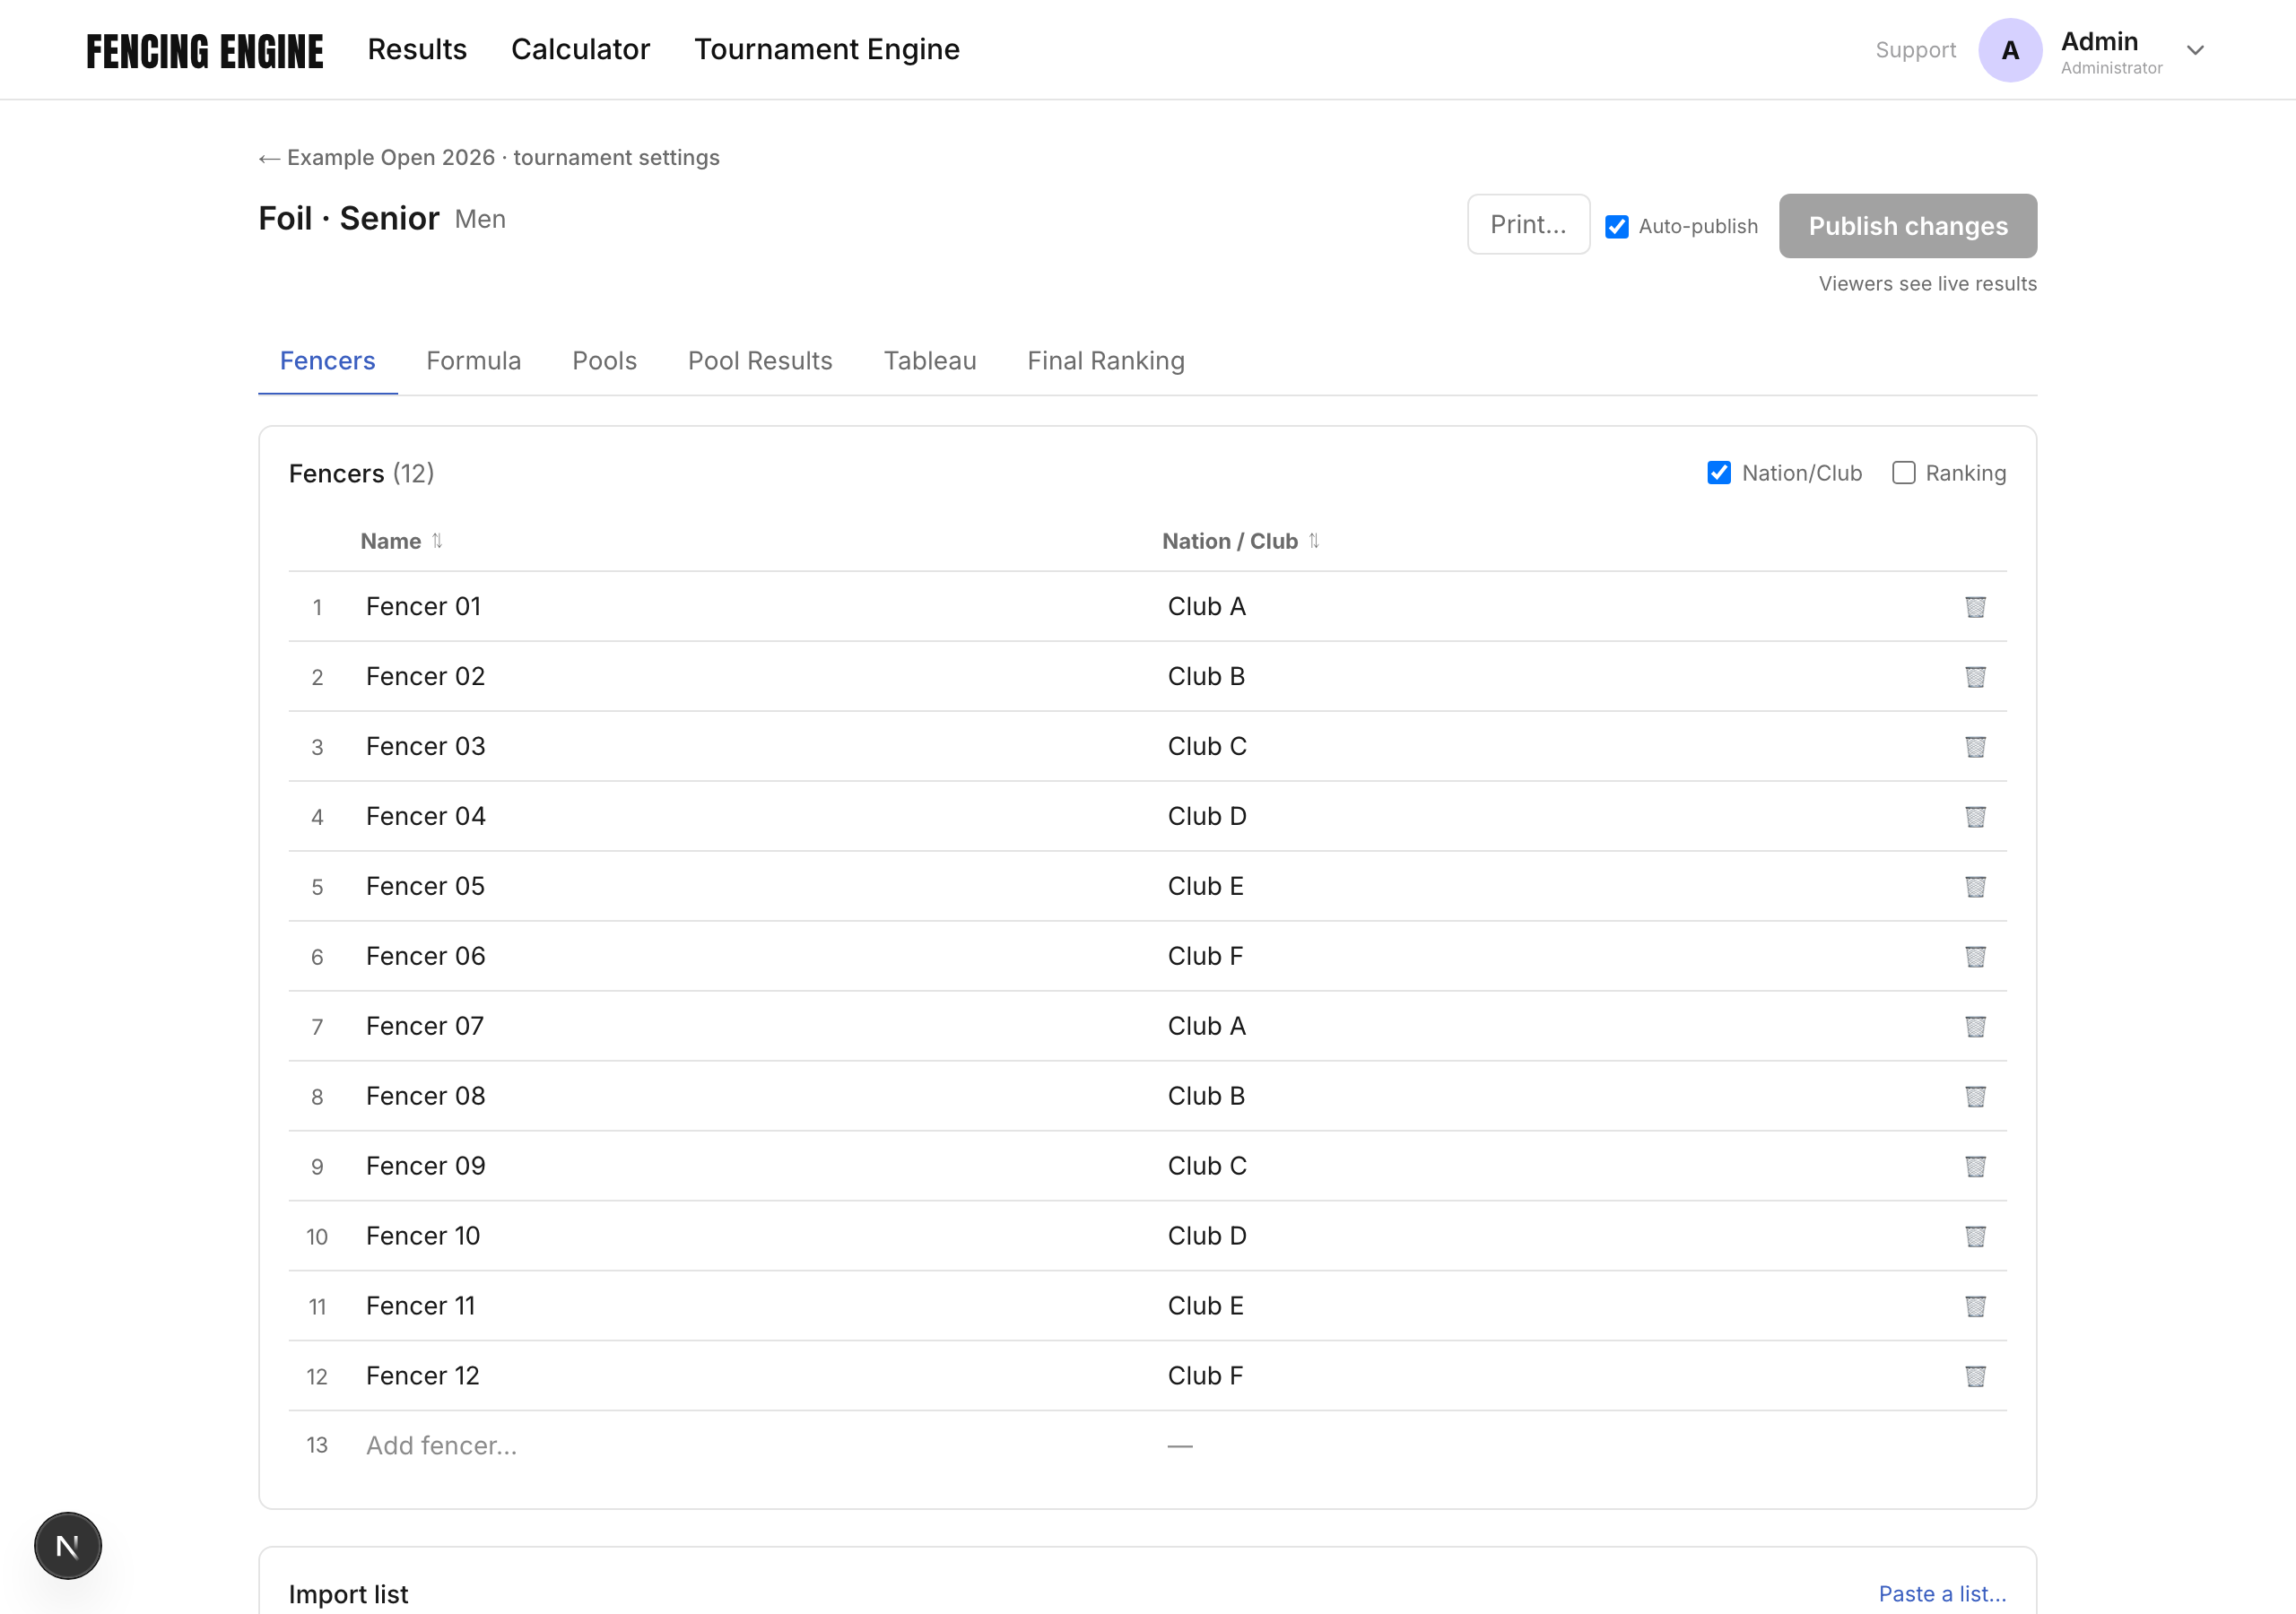Delete Fencer 03 with trash icon
This screenshot has width=2296, height=1614.
[1975, 747]
